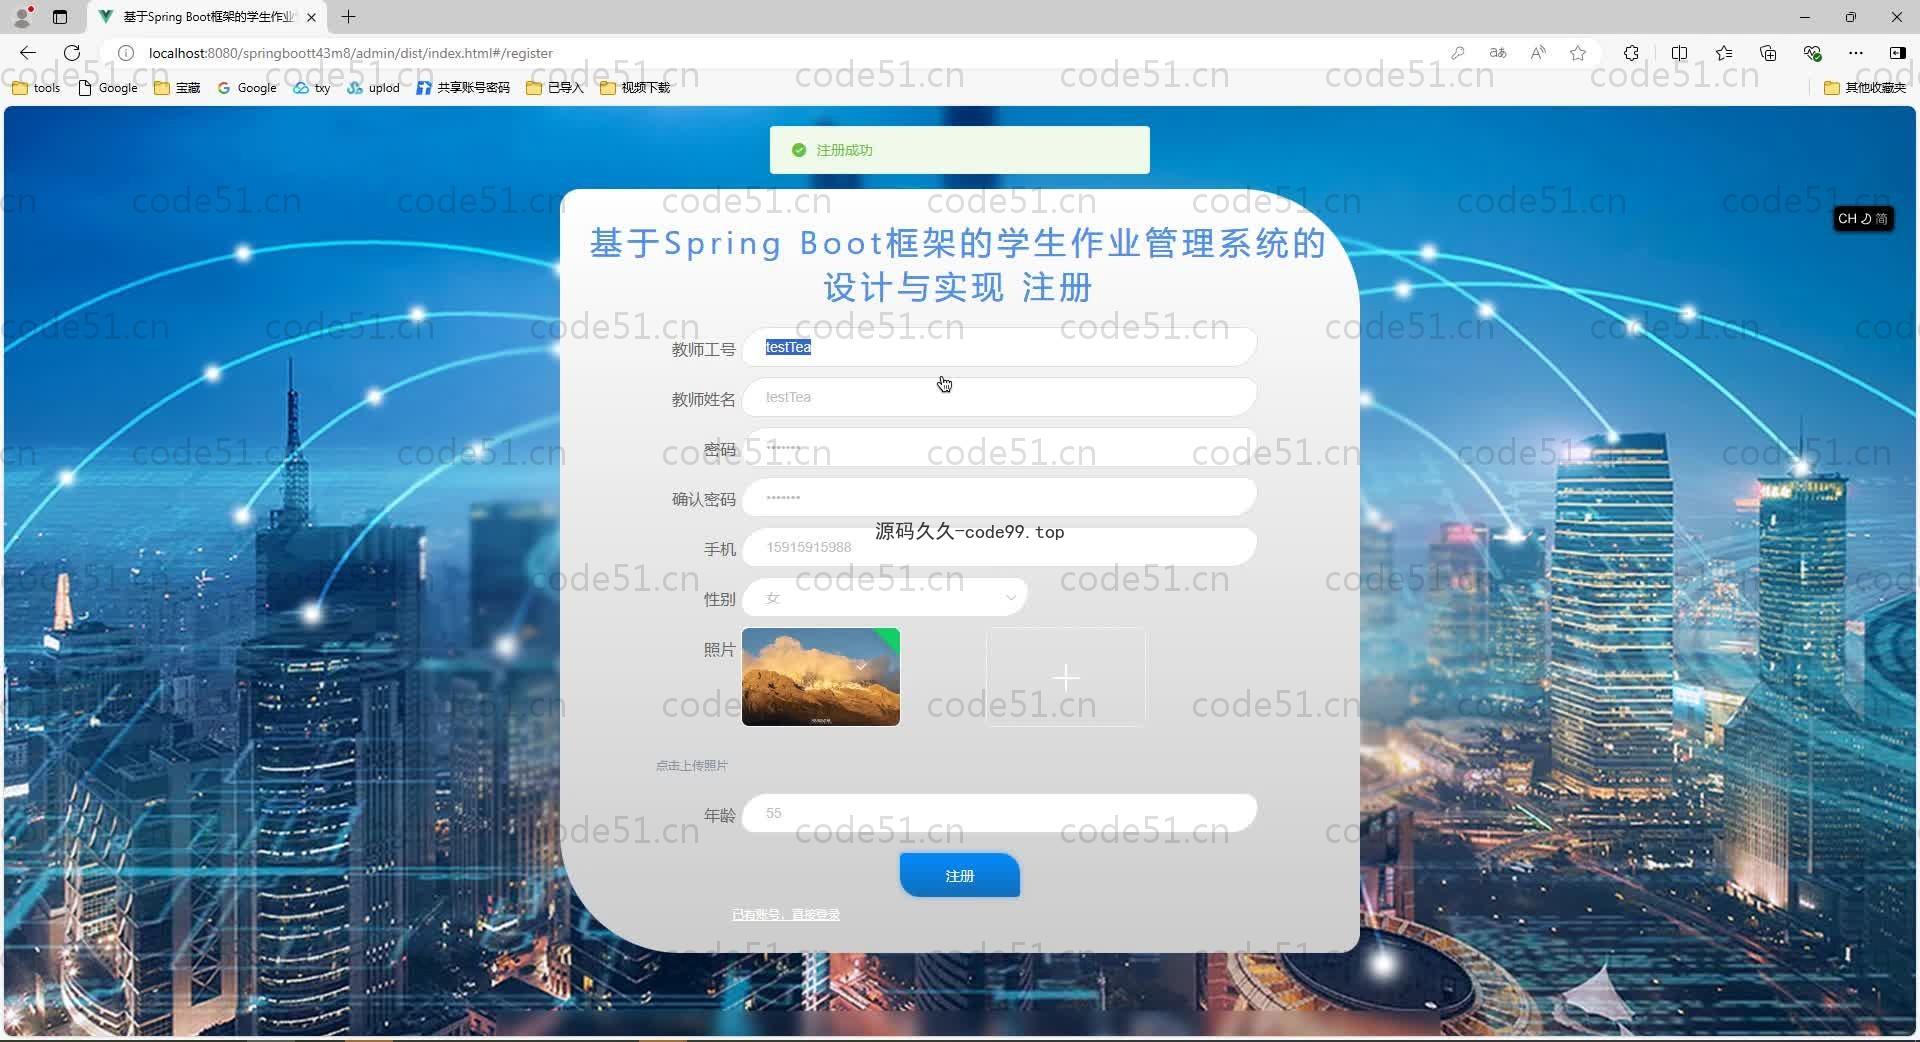Viewport: 1920px width, 1042px height.
Task: Click the blue 注册 register button
Action: click(960, 875)
